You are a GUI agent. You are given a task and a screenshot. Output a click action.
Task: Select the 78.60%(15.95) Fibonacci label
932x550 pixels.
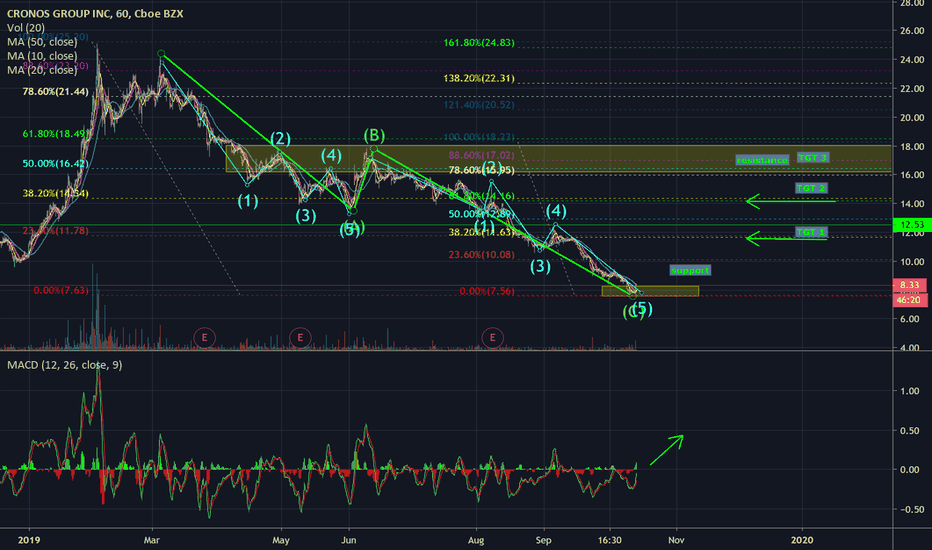coord(481,170)
